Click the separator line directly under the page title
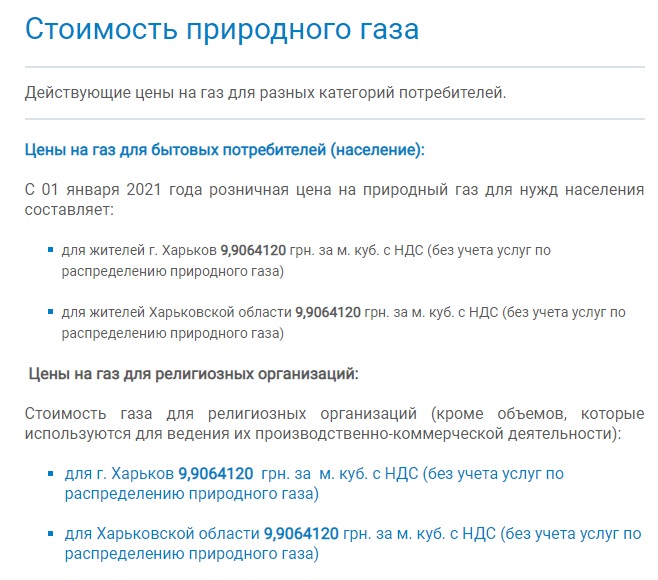 pyautogui.click(x=334, y=67)
